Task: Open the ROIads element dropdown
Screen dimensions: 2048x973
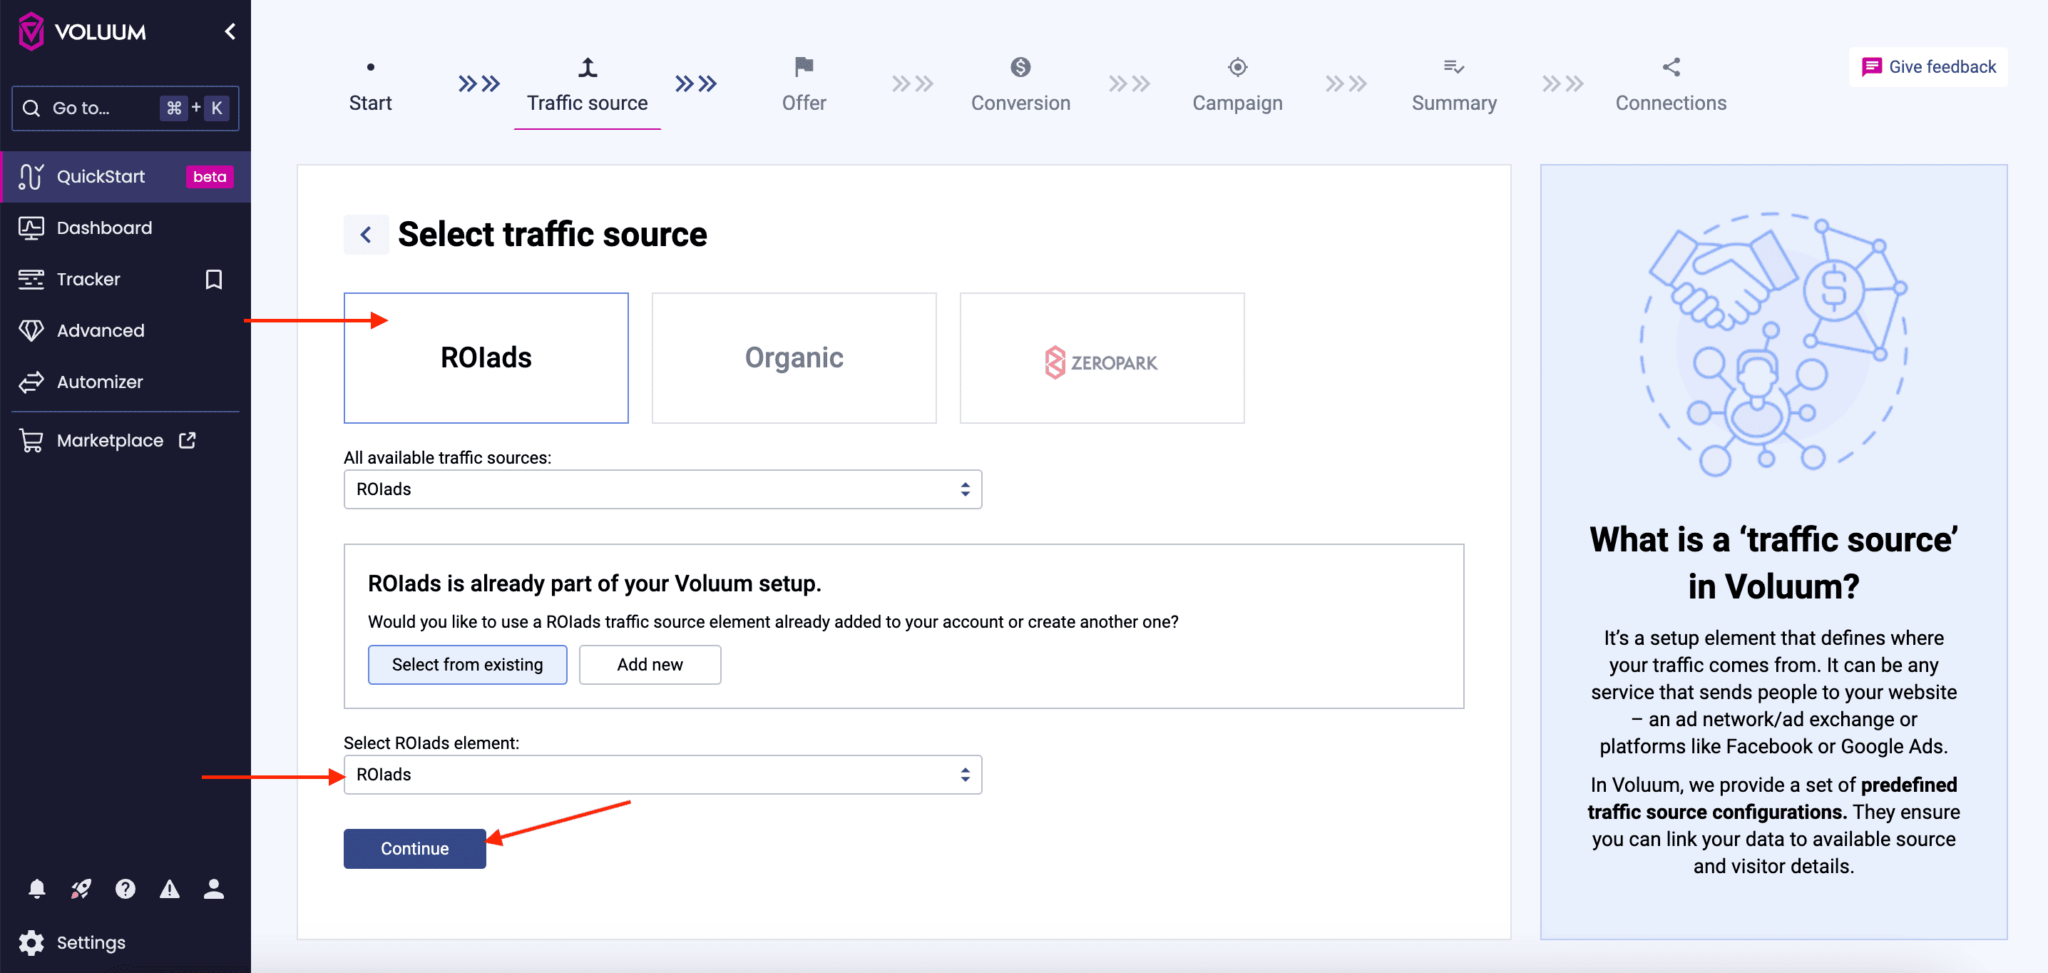Action: [662, 774]
